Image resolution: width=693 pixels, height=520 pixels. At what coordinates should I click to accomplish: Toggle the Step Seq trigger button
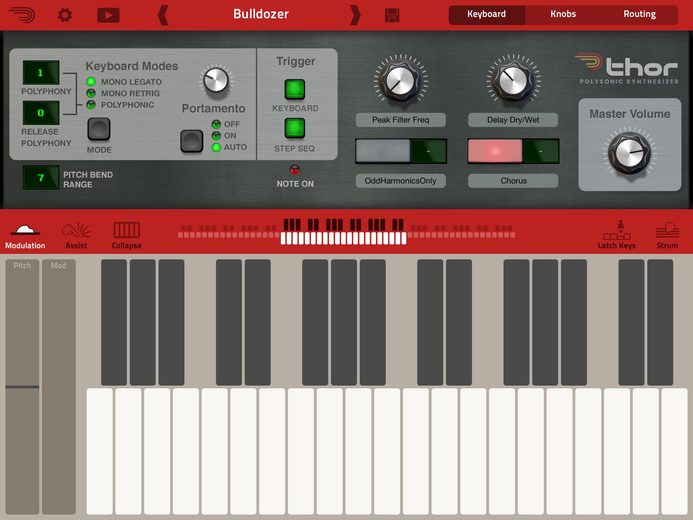coord(295,128)
